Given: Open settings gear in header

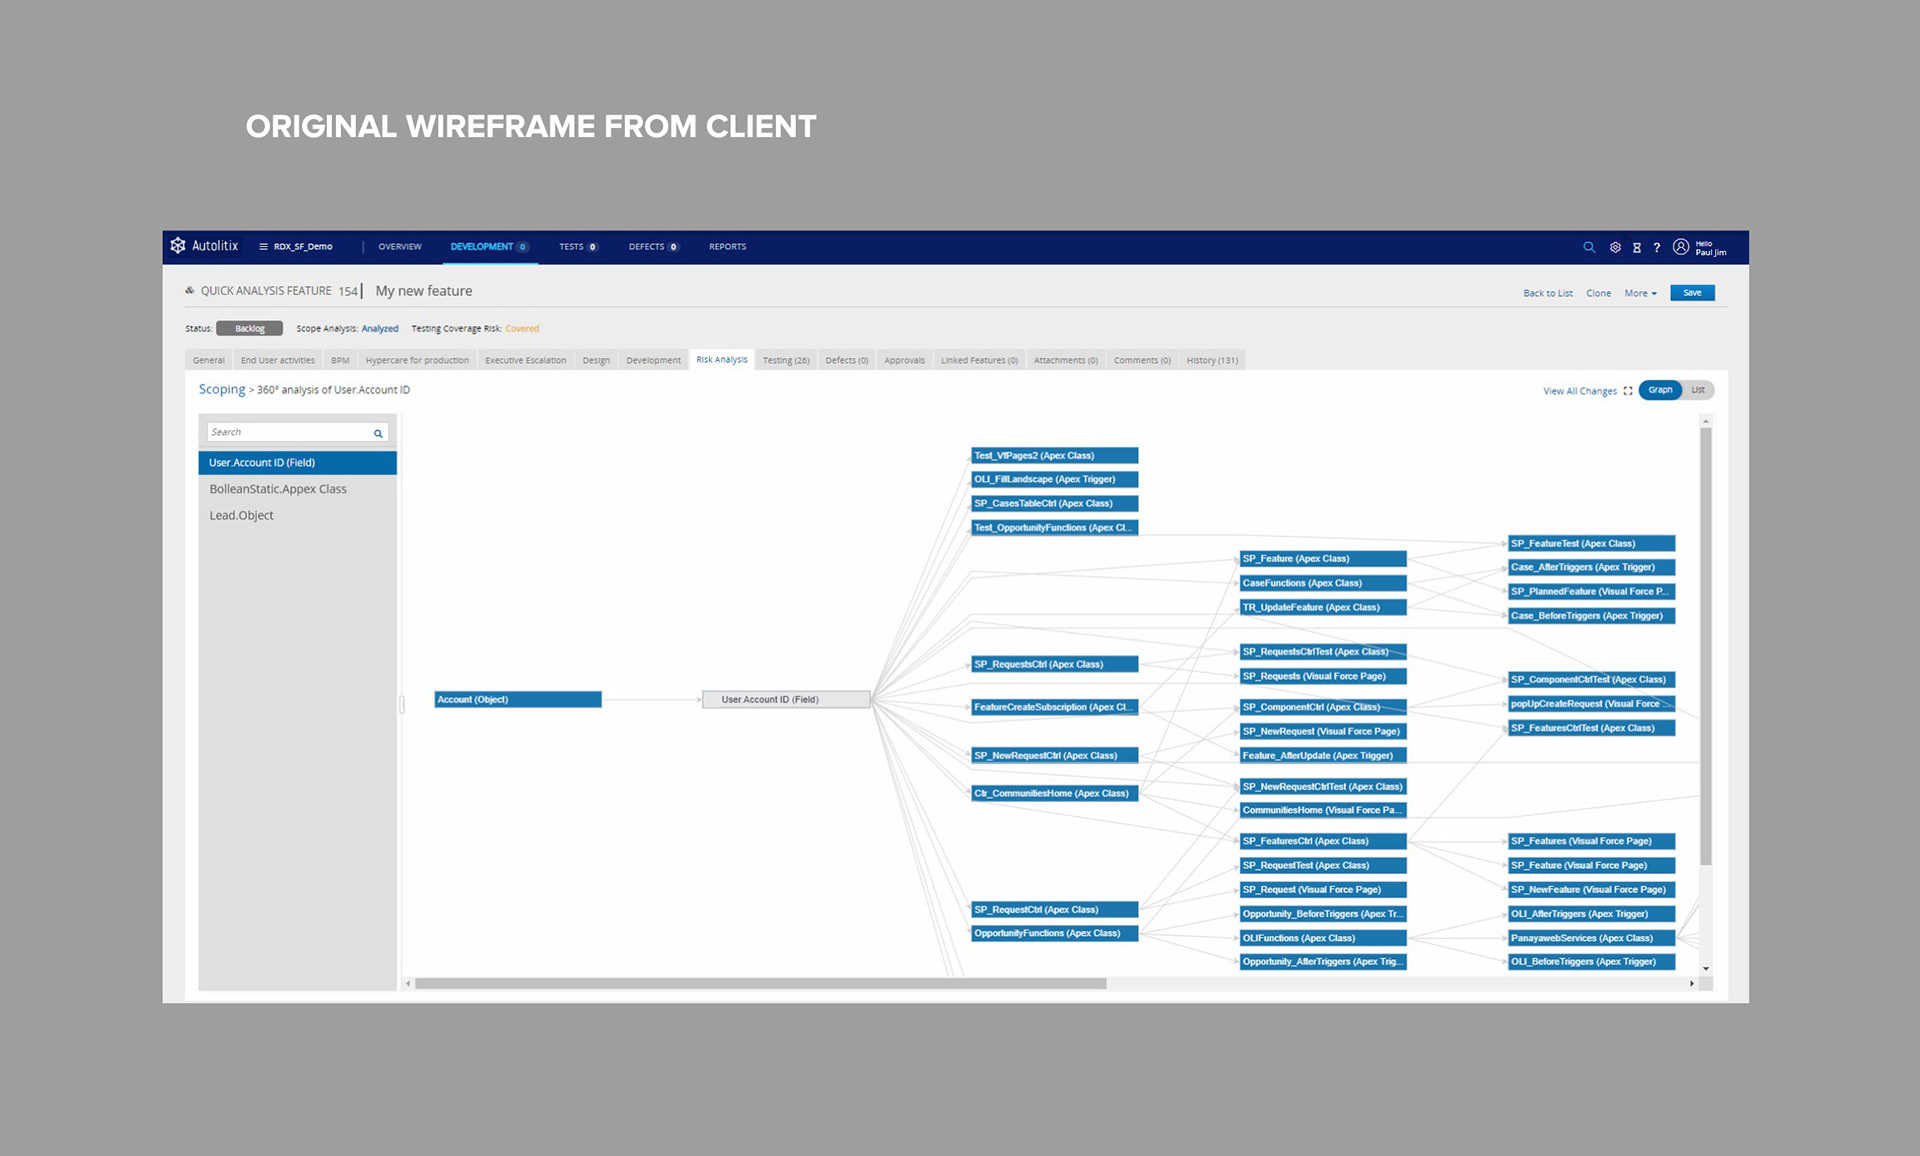Looking at the screenshot, I should (x=1615, y=247).
